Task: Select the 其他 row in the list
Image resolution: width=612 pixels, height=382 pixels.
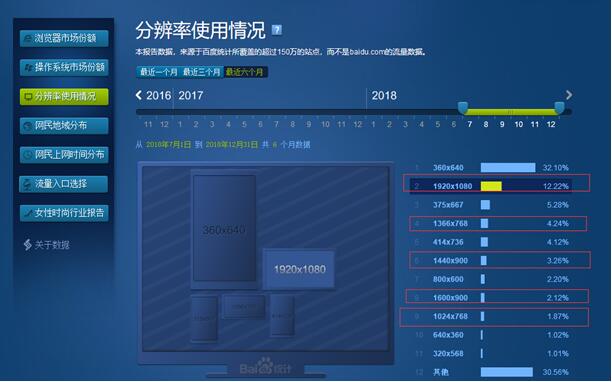Action: 491,372
